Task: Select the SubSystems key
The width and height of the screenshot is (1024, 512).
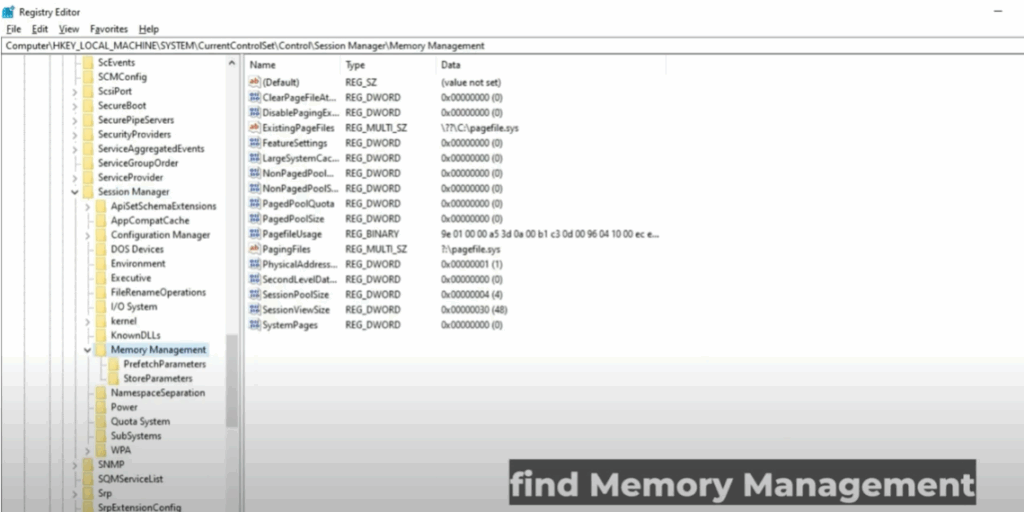Action: pyautogui.click(x=136, y=436)
